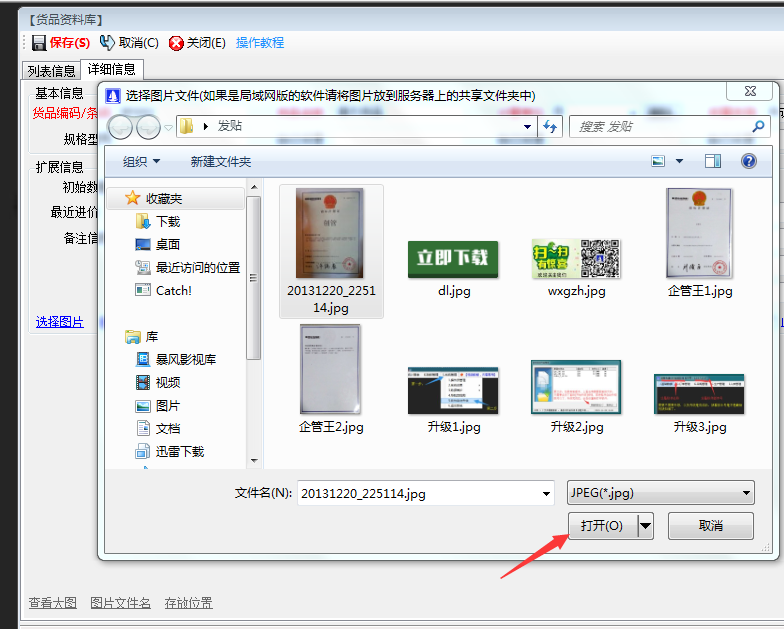Click the Cancel (取消) toolbar icon

point(107,43)
